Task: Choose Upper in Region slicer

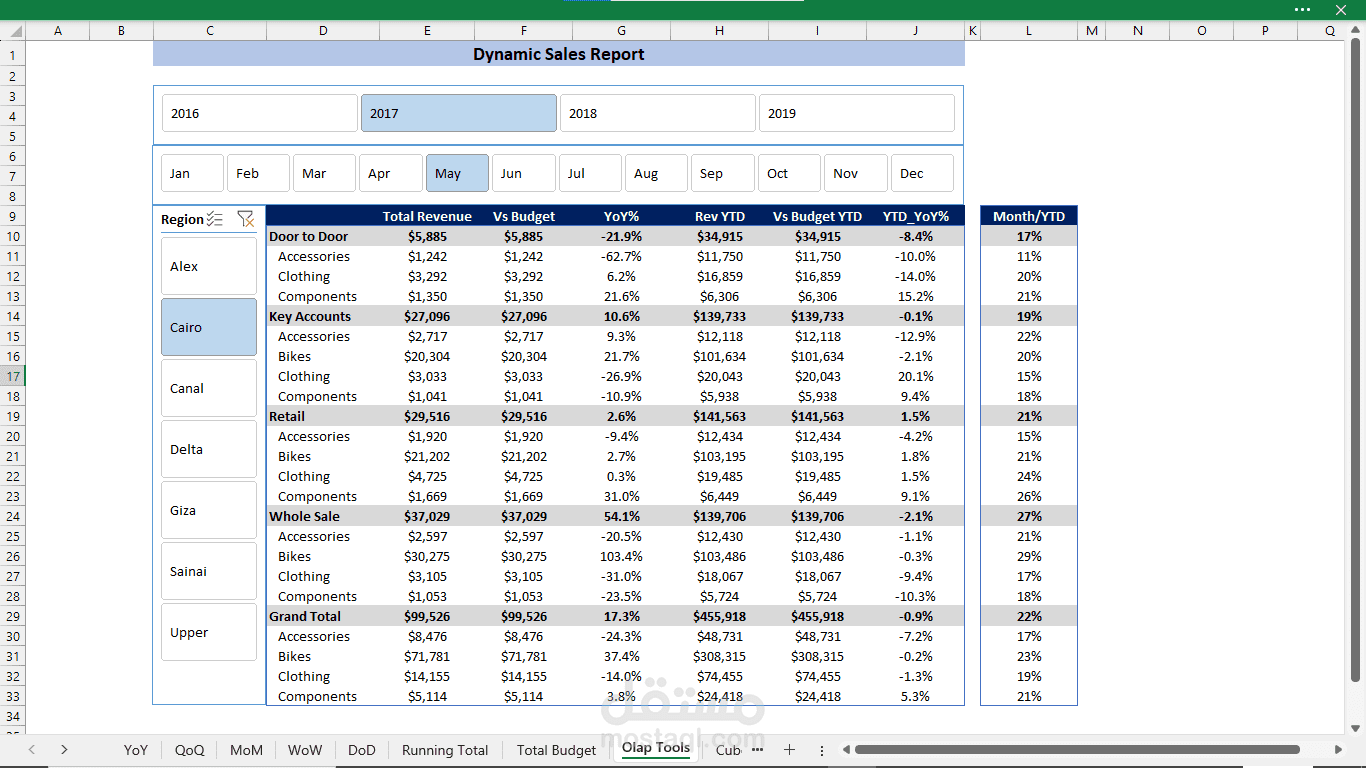Action: (209, 632)
